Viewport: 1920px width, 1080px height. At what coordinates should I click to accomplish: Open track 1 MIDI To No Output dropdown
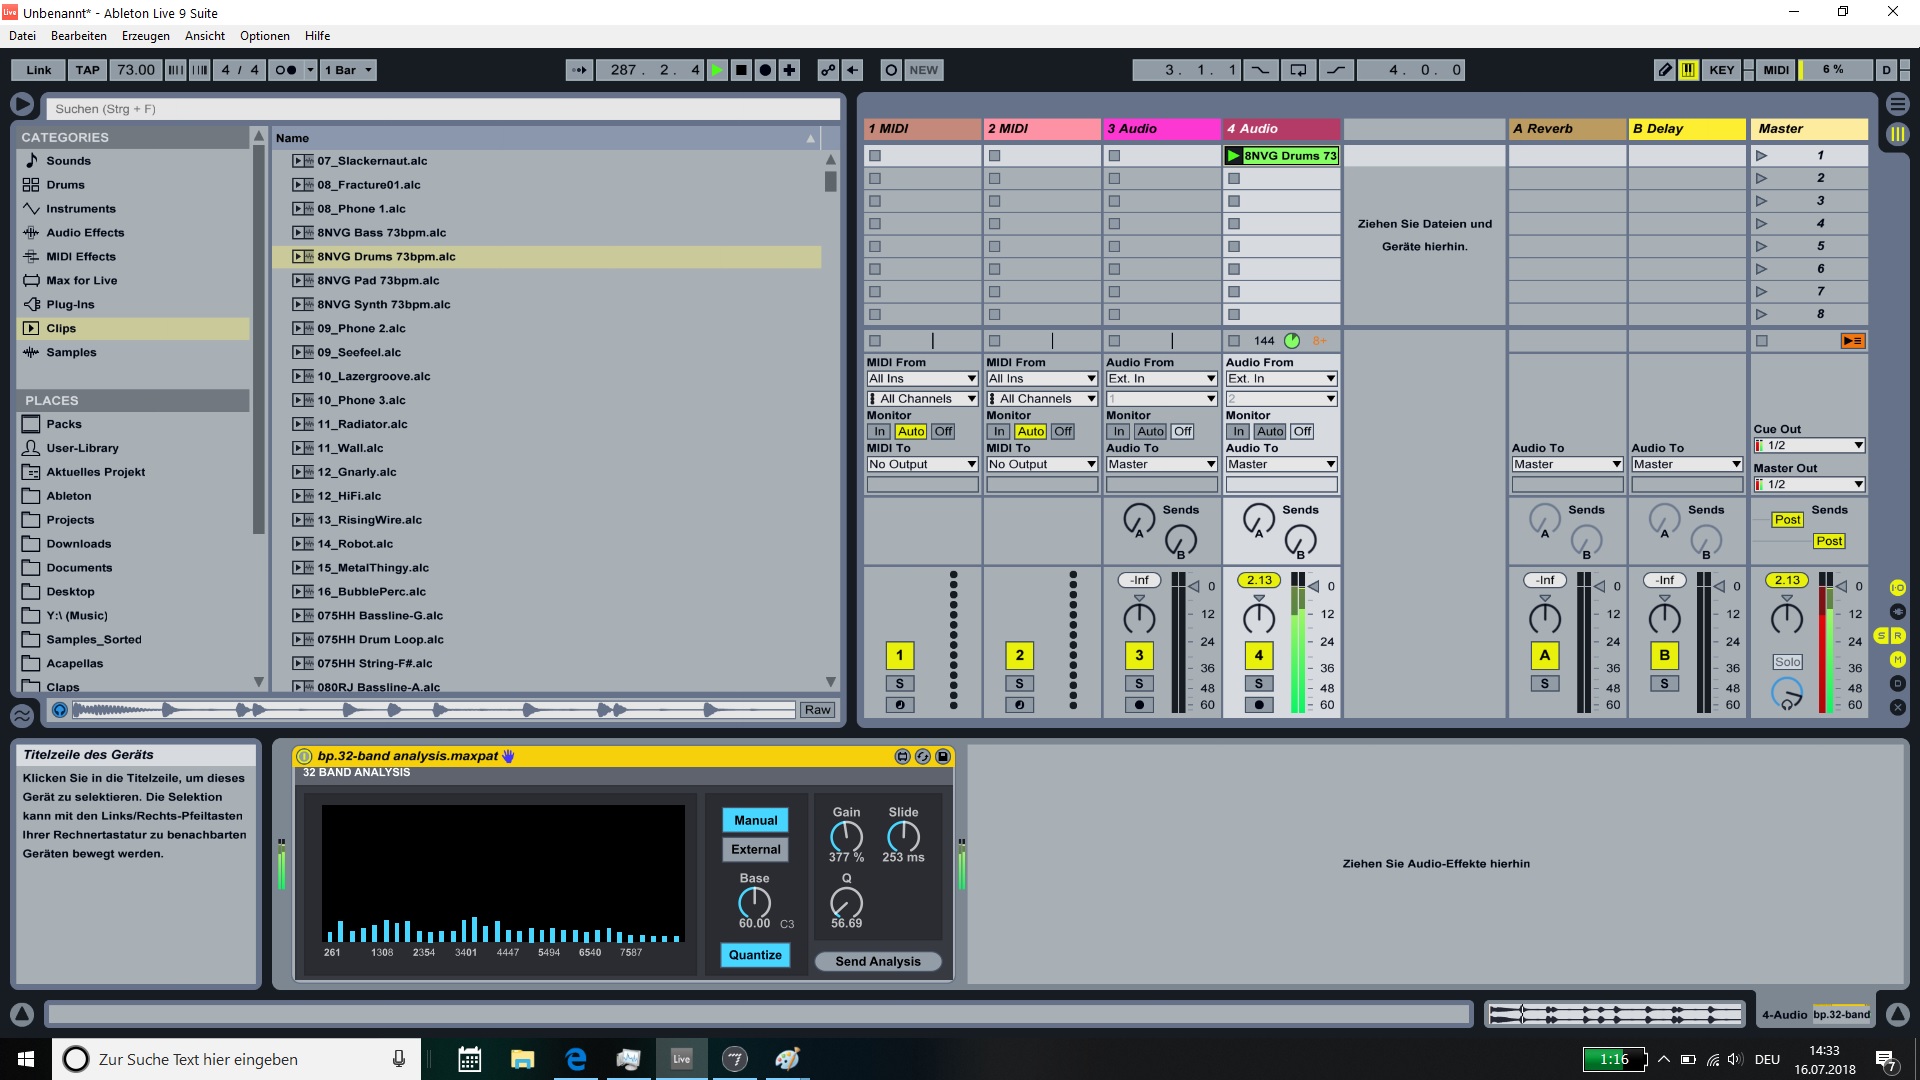point(921,465)
